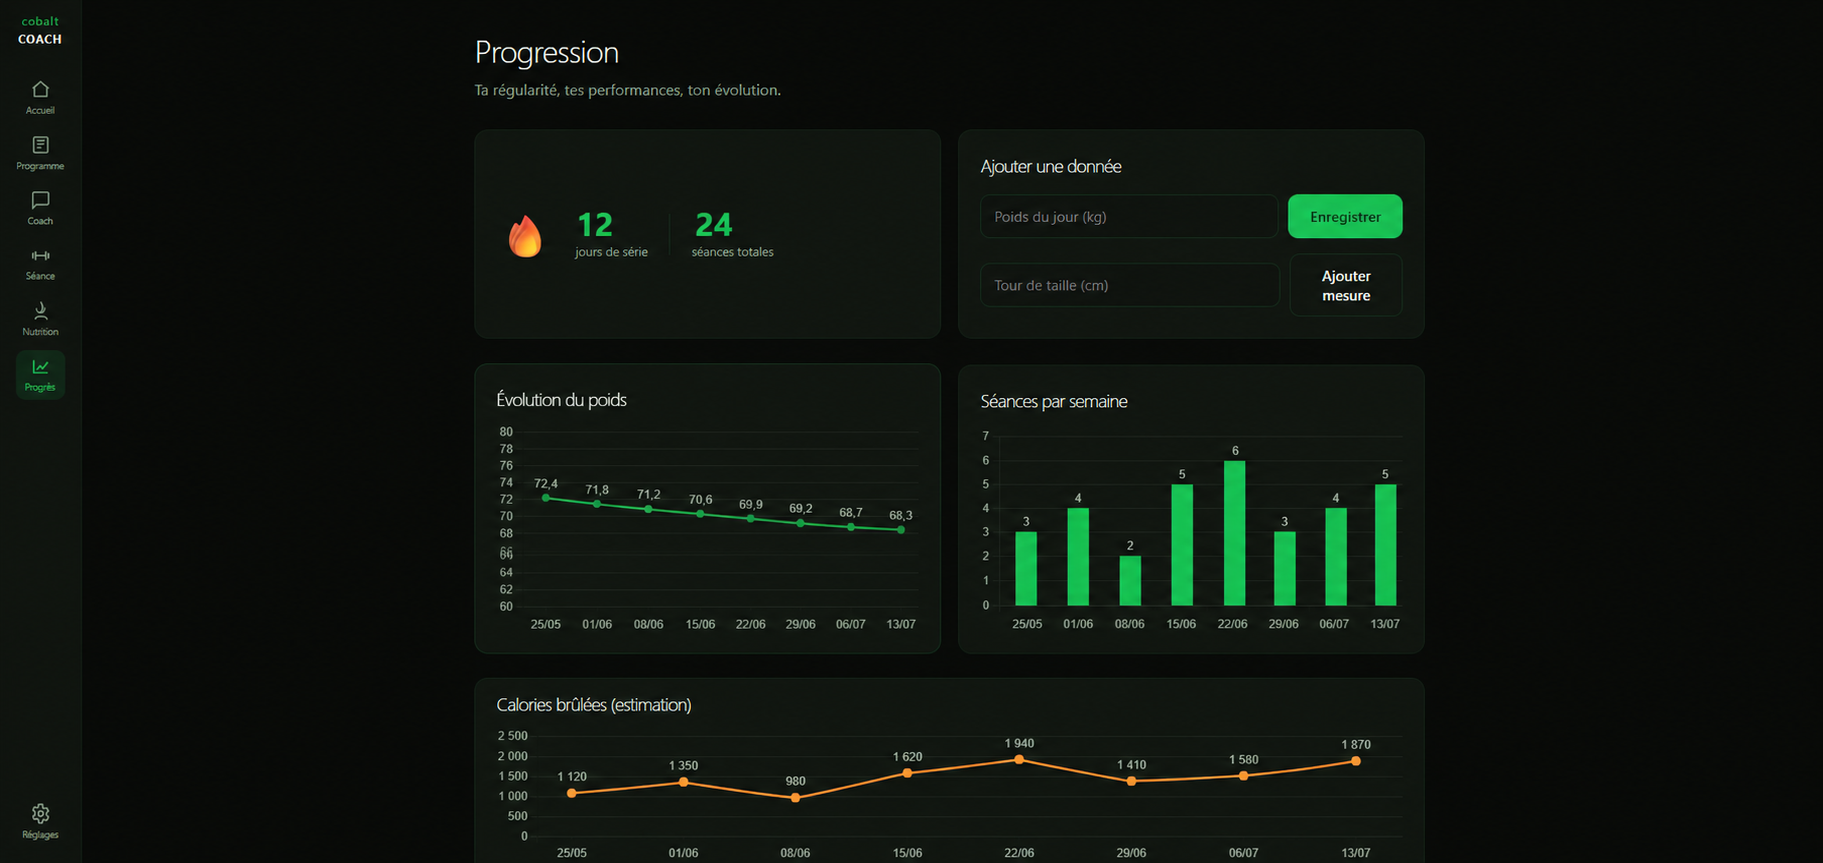The height and width of the screenshot is (863, 1823).
Task: Select the 1 410 calories data point
Action: pos(1132,781)
